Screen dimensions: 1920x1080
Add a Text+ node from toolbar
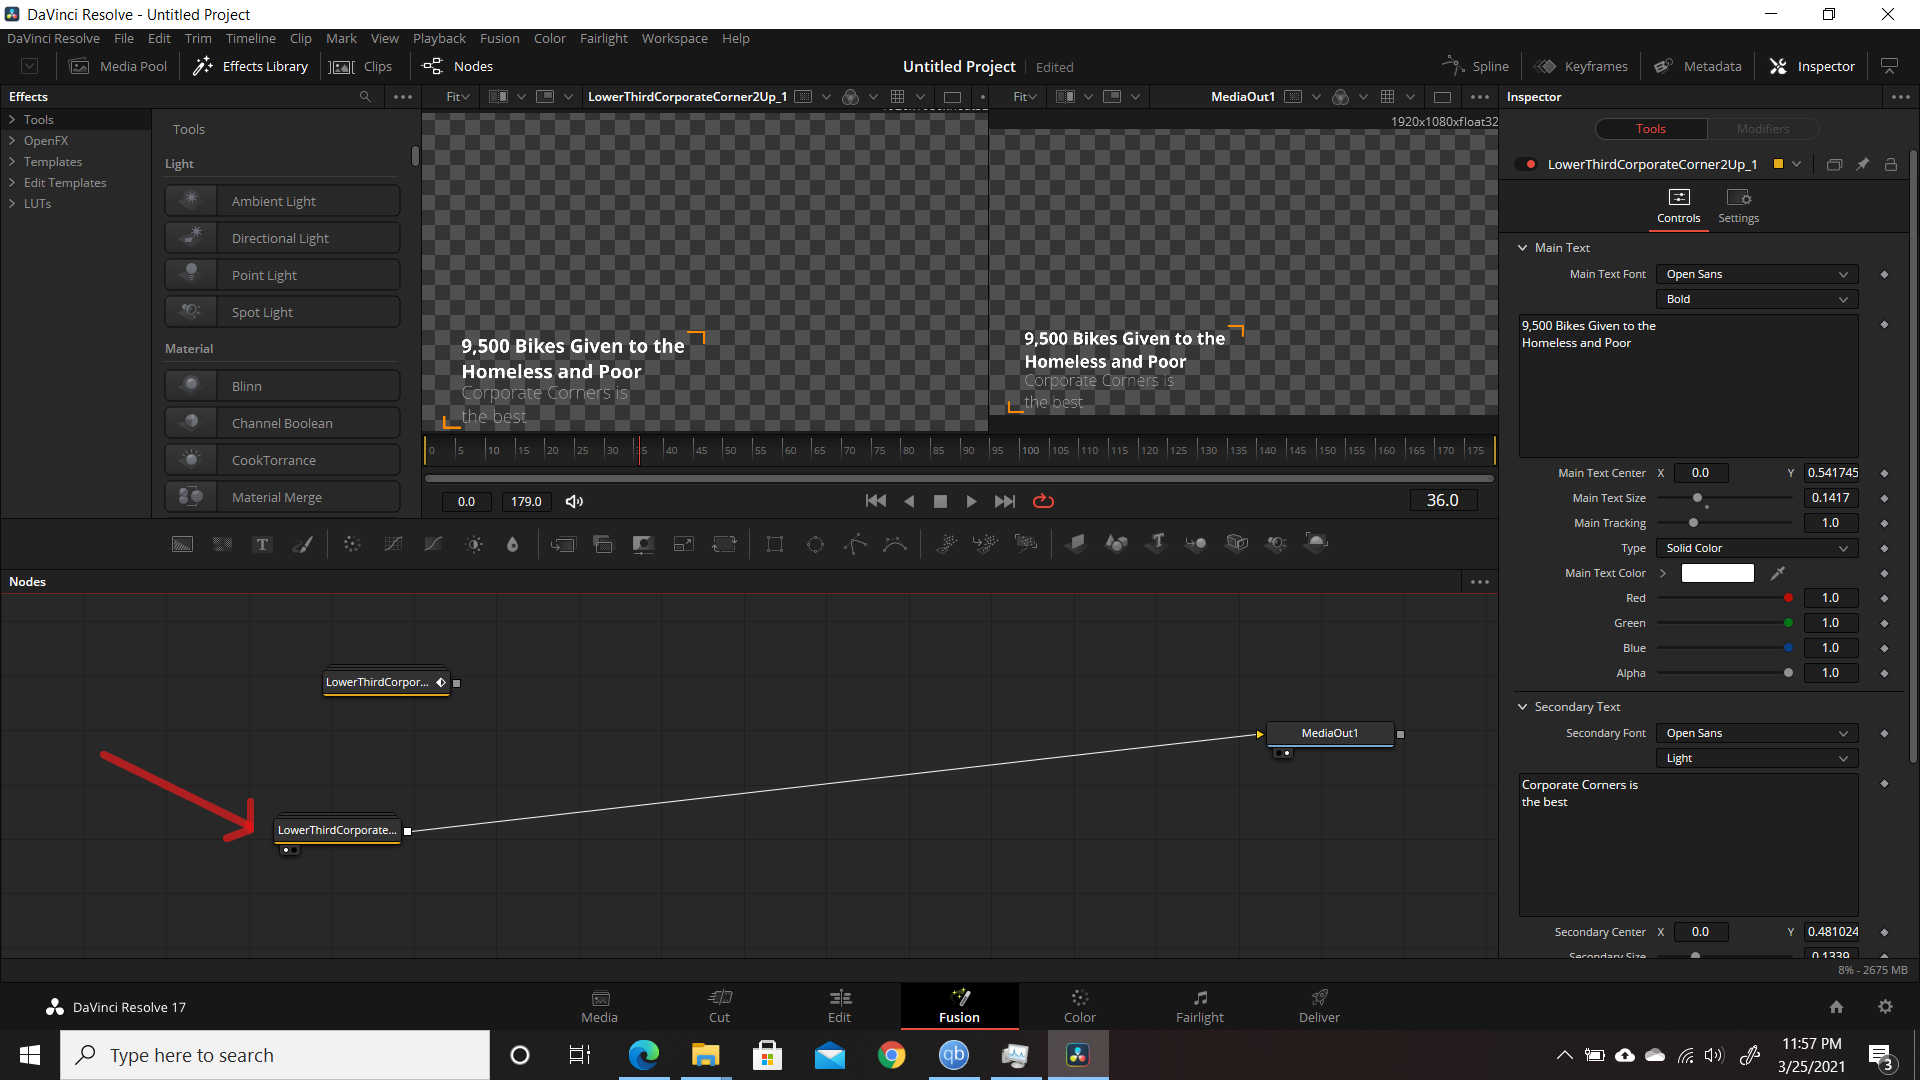click(262, 544)
